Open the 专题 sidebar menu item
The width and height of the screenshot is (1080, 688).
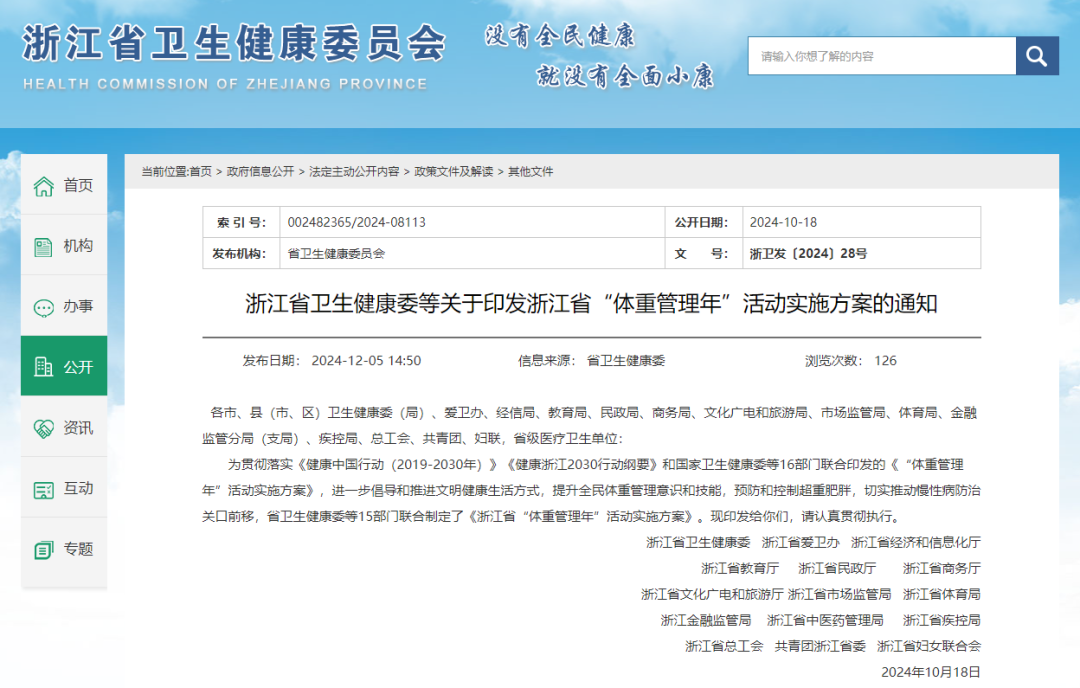click(64, 549)
